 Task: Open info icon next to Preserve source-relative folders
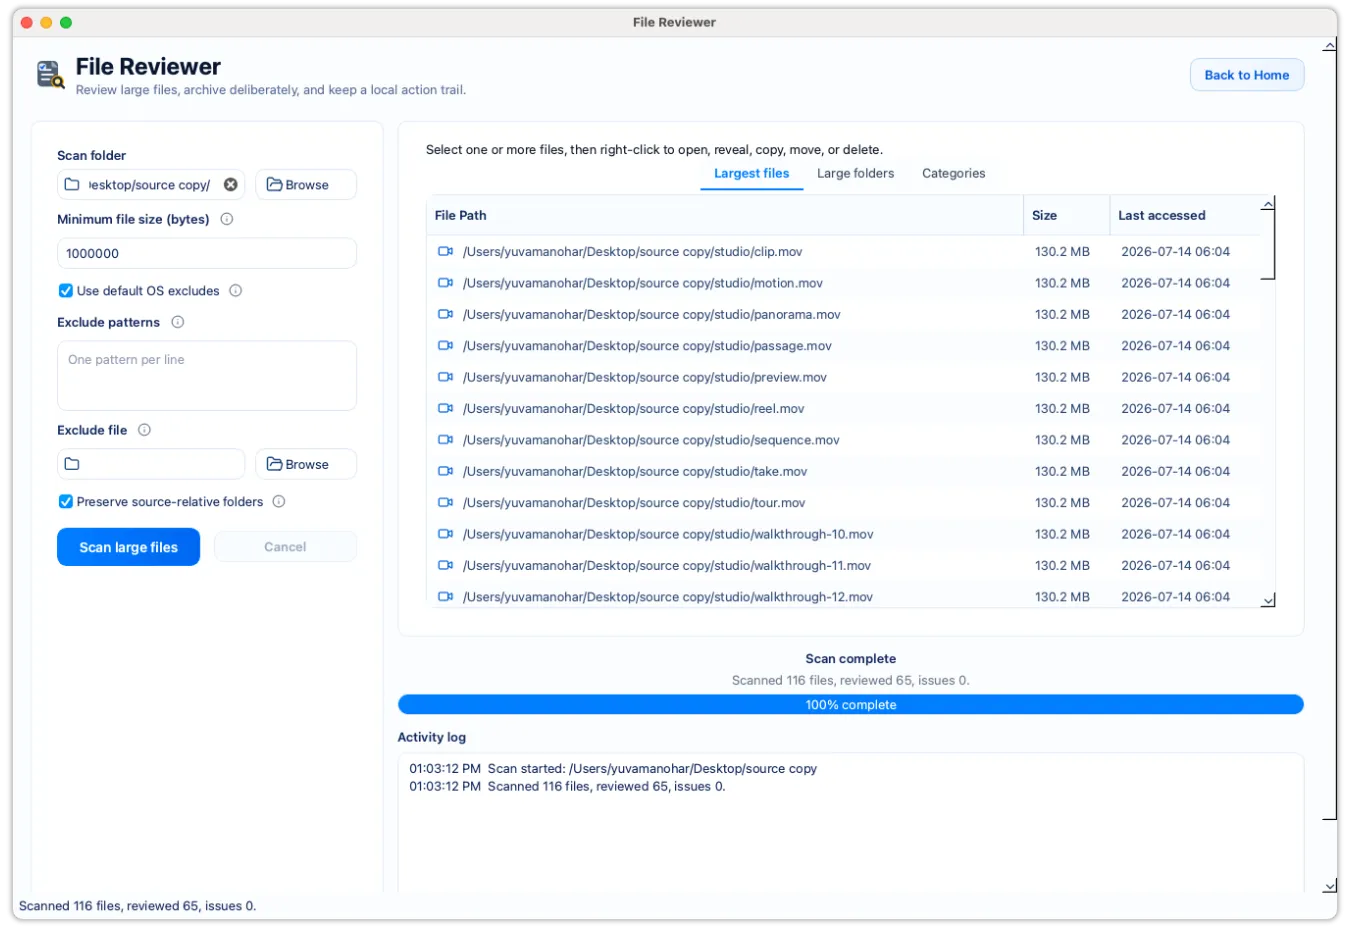279,502
